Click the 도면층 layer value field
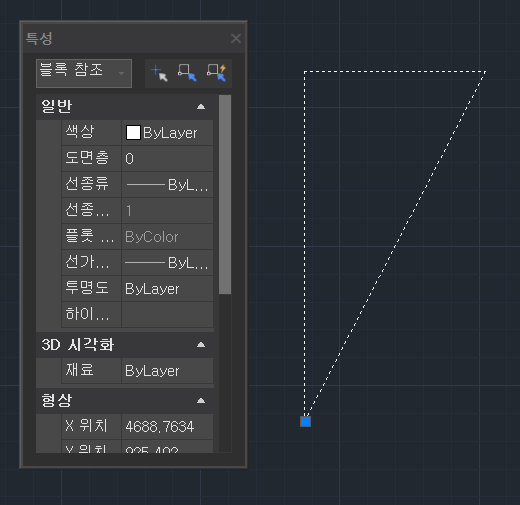Image resolution: width=520 pixels, height=505 pixels. [167, 159]
